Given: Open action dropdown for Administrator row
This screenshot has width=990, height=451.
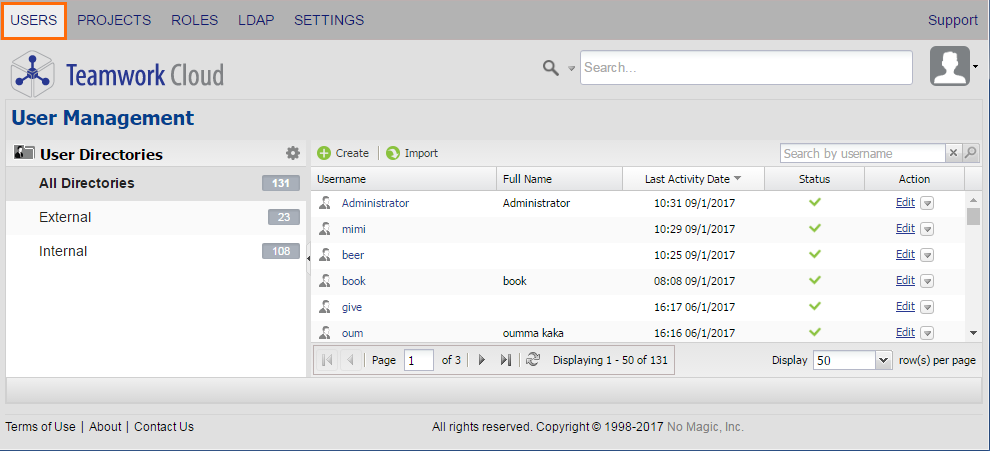Looking at the screenshot, I should pyautogui.click(x=927, y=203).
